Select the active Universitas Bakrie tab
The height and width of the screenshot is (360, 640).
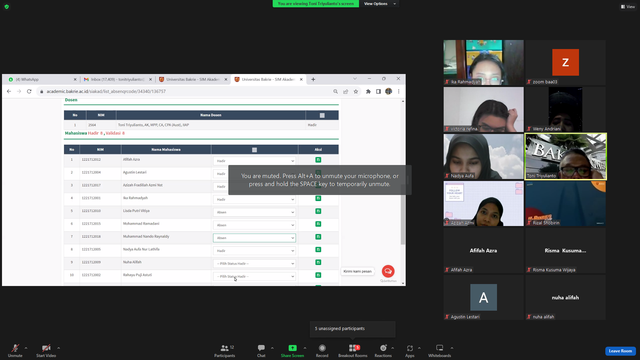click(267, 79)
